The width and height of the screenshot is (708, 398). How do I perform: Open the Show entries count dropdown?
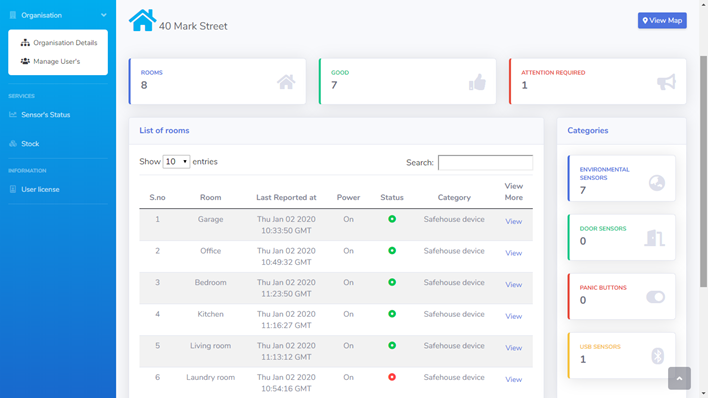pos(176,161)
